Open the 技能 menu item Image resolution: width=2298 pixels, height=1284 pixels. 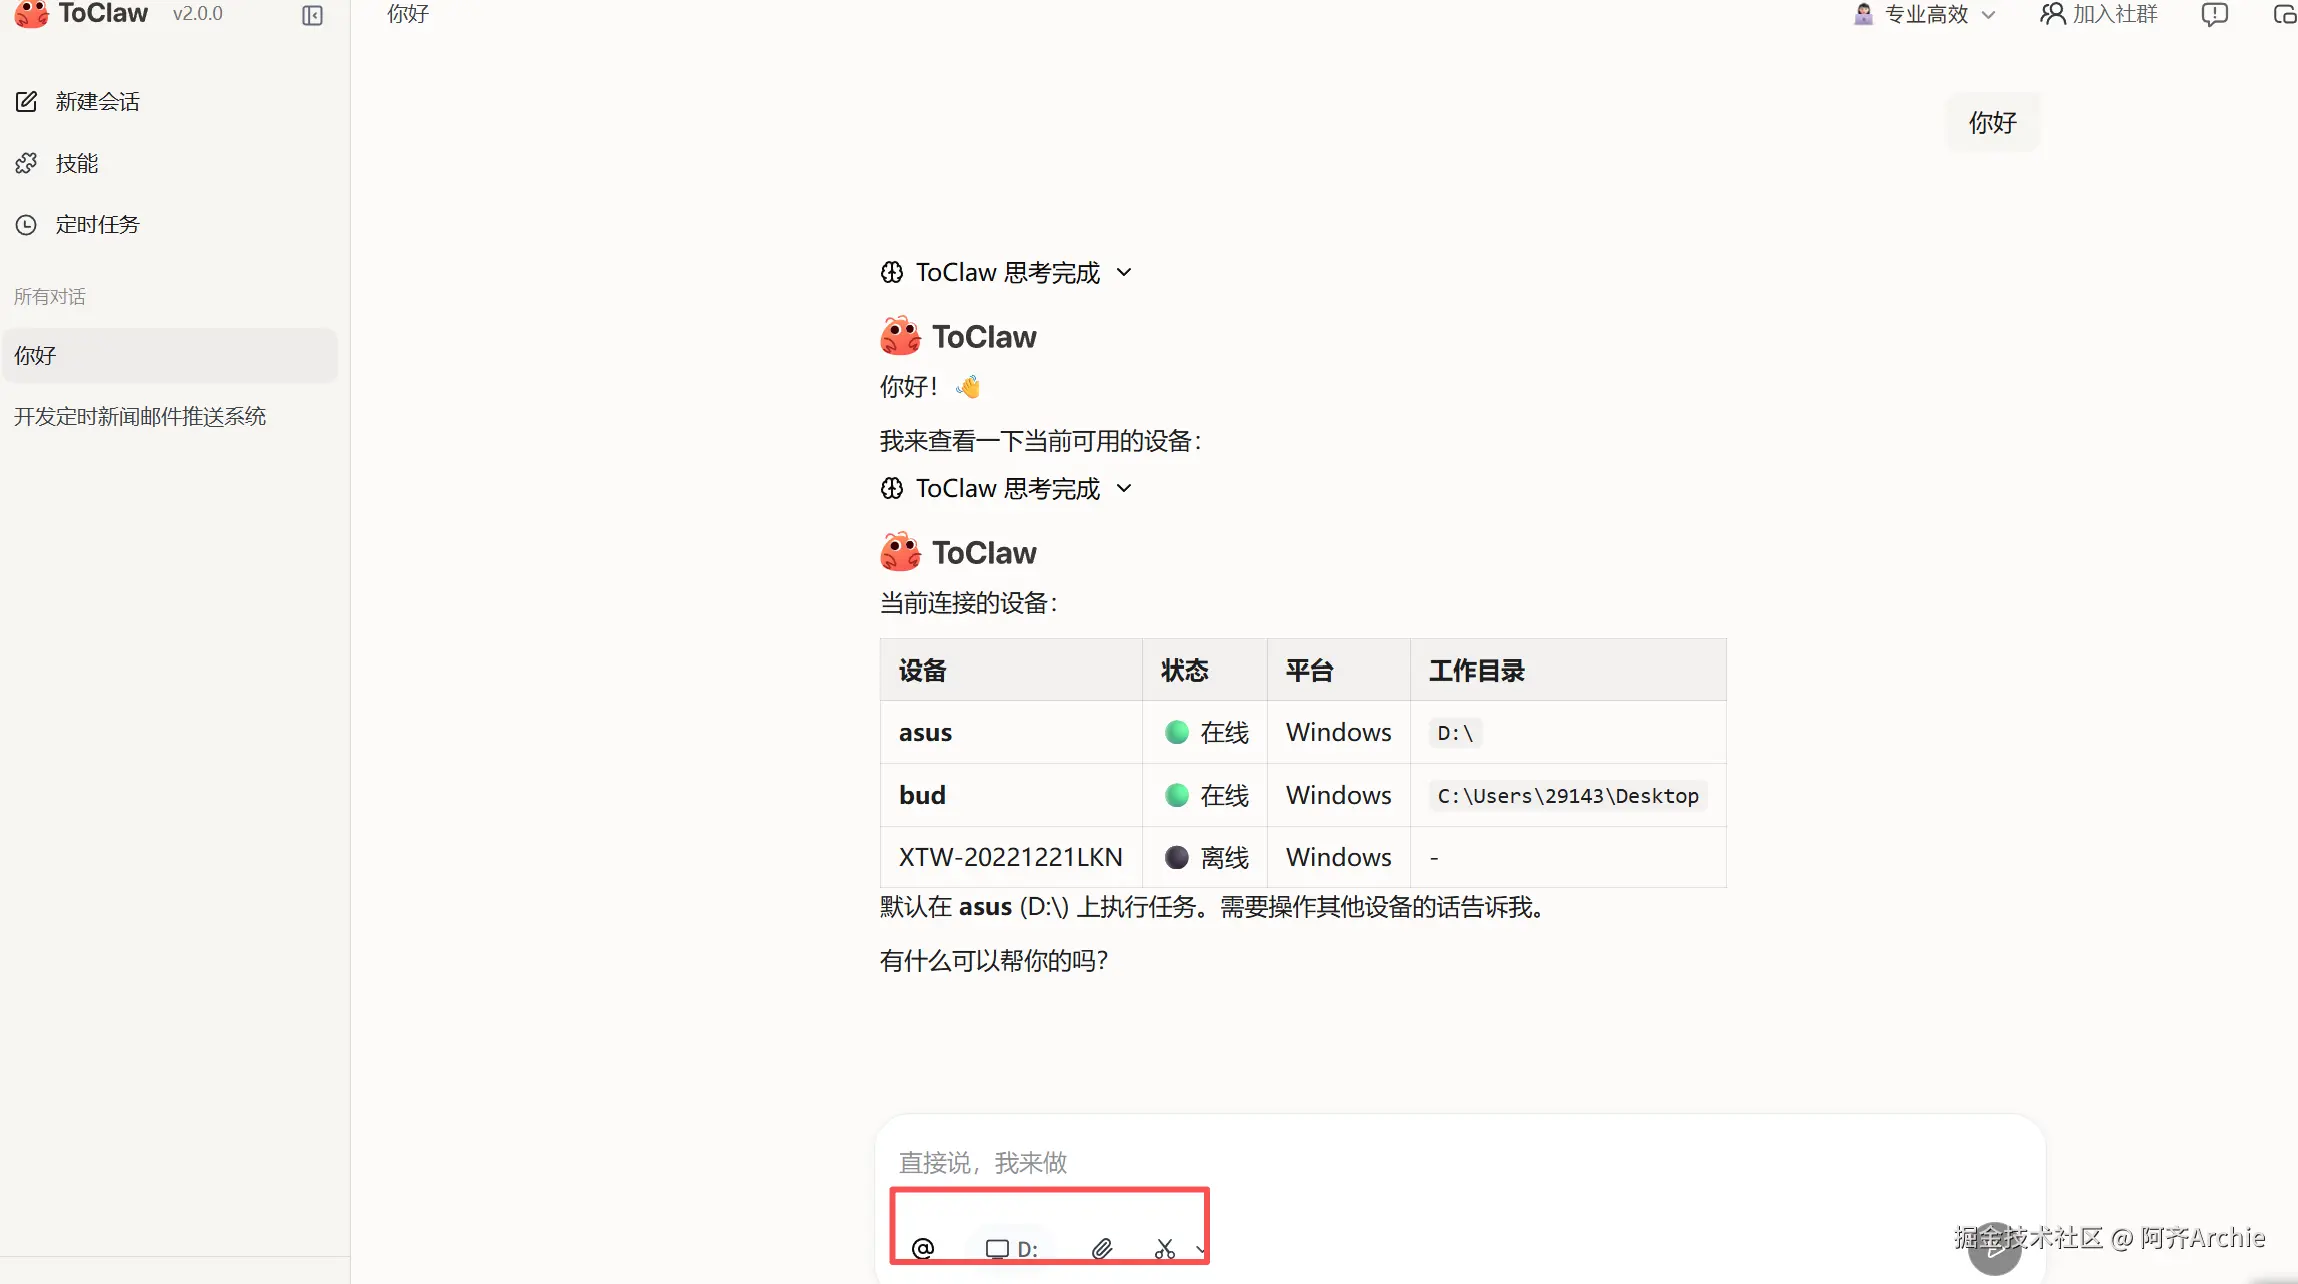coord(76,163)
